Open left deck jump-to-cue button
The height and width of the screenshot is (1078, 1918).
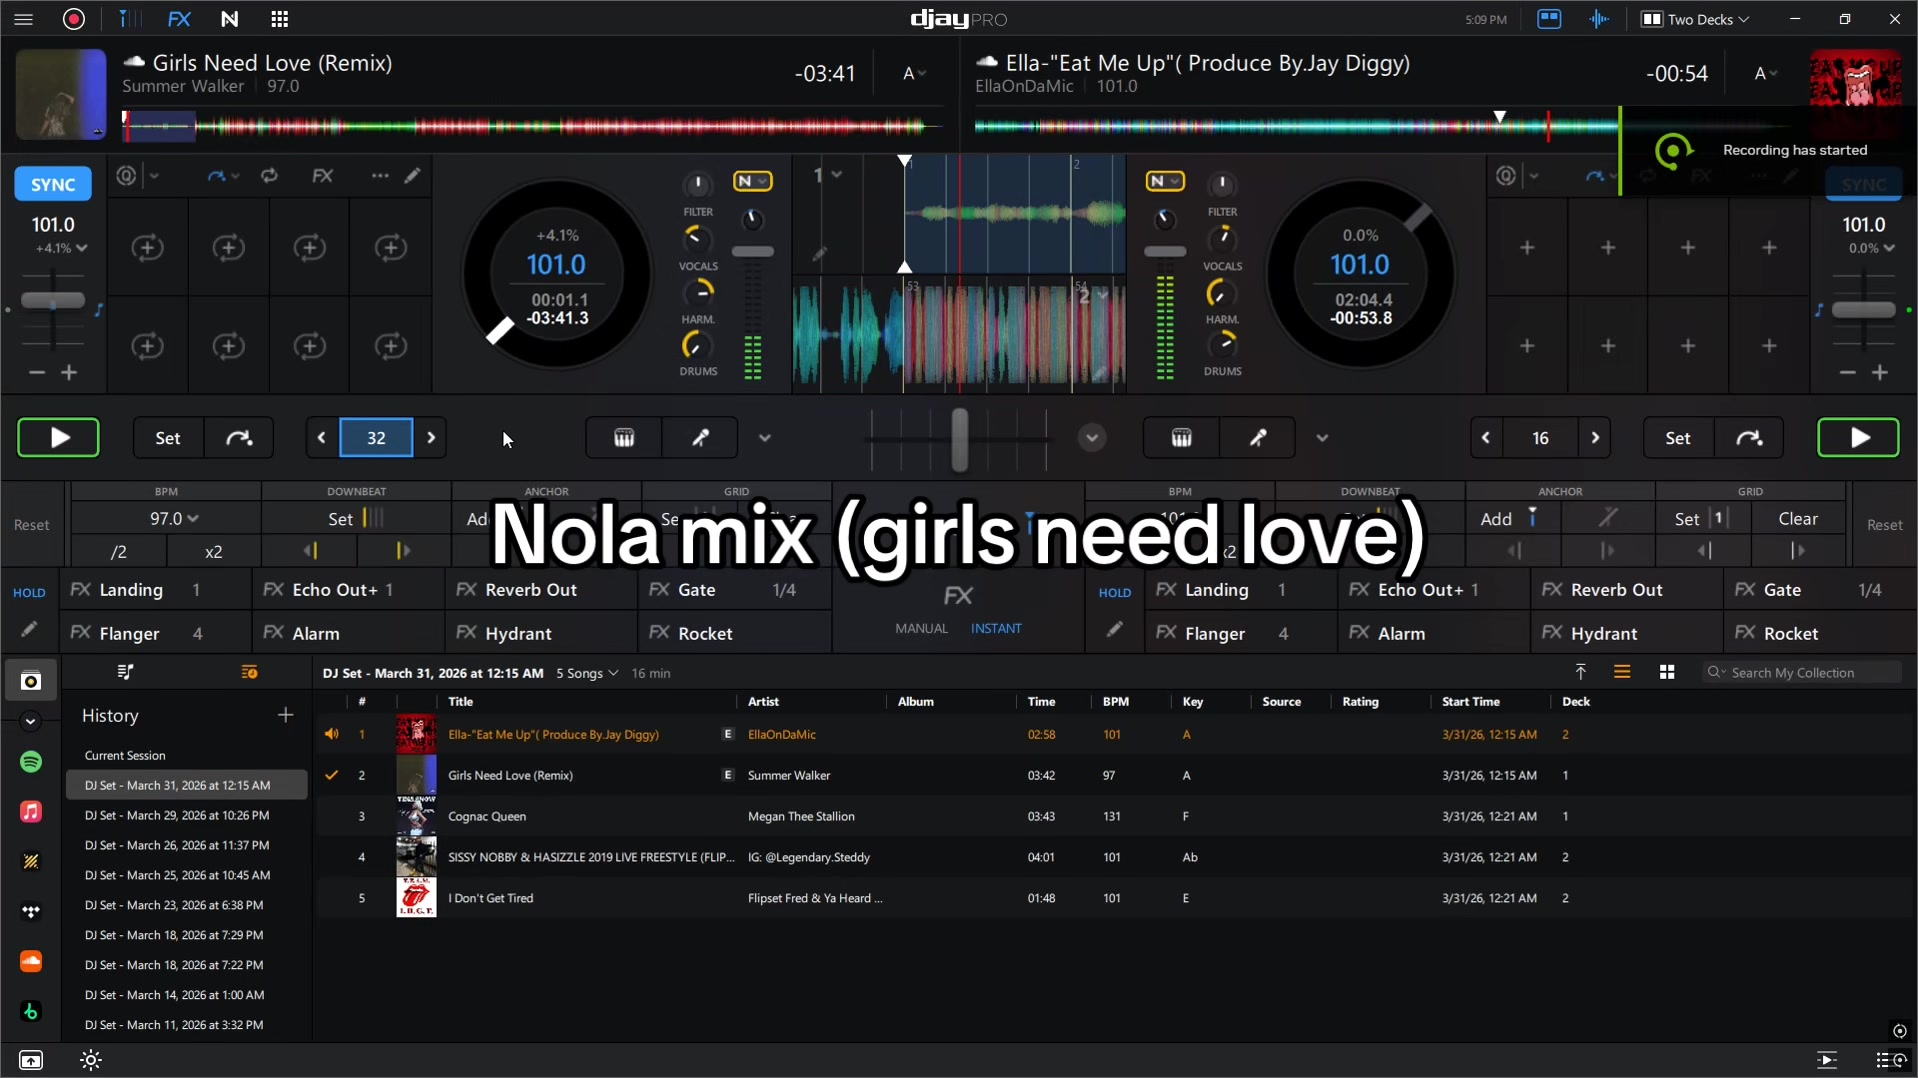pos(239,438)
